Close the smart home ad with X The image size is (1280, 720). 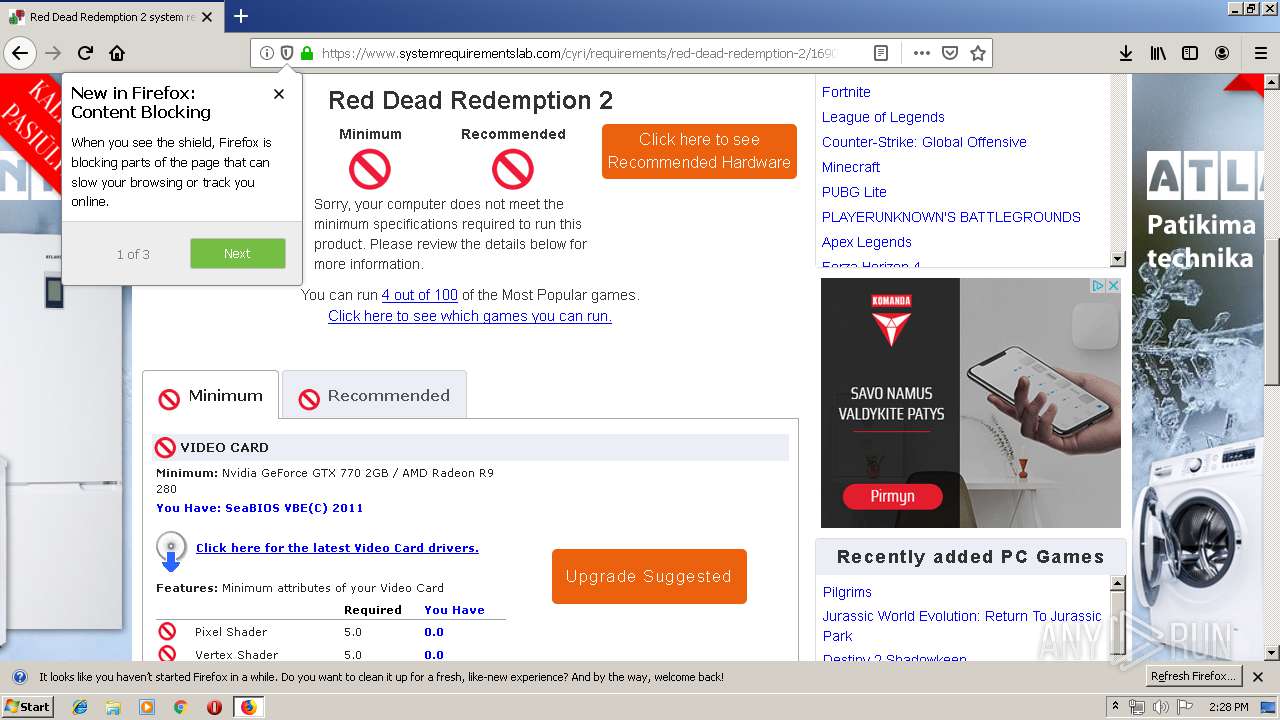tap(1113, 286)
